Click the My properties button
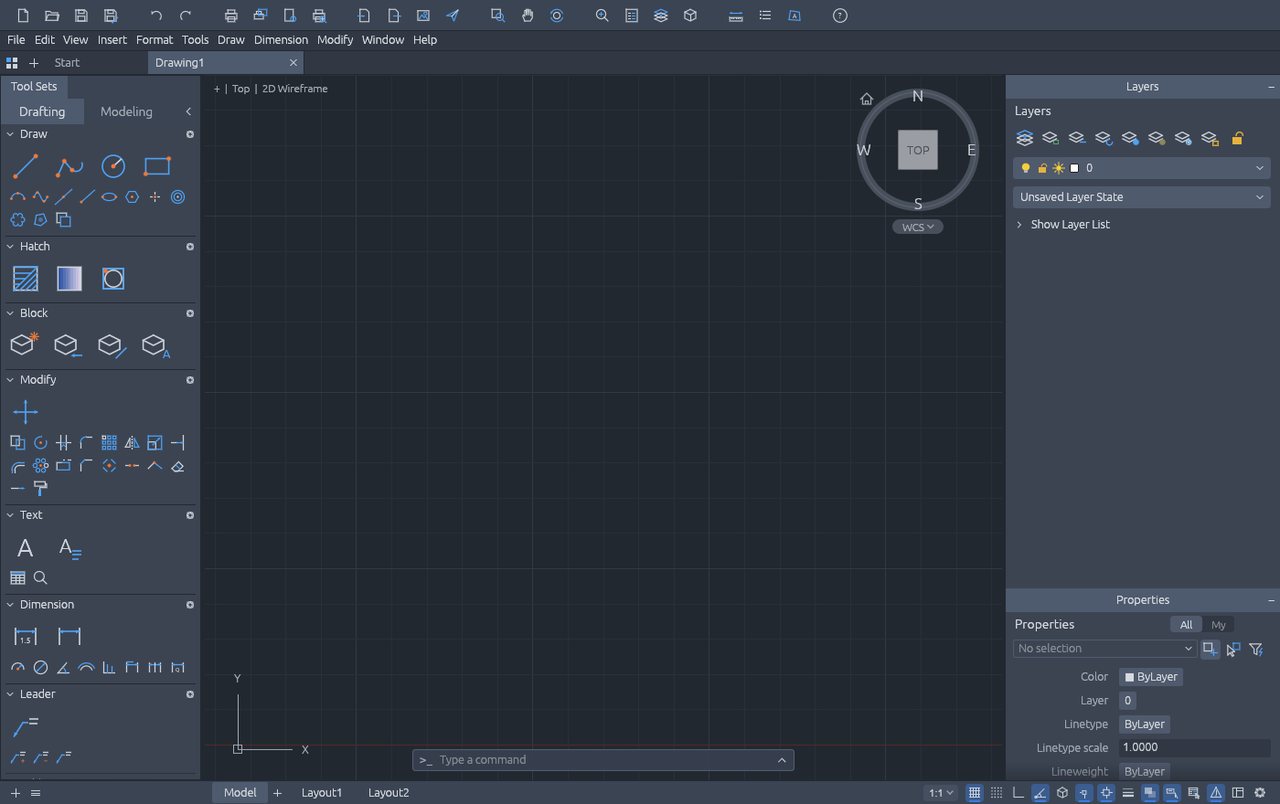 [x=1218, y=624]
